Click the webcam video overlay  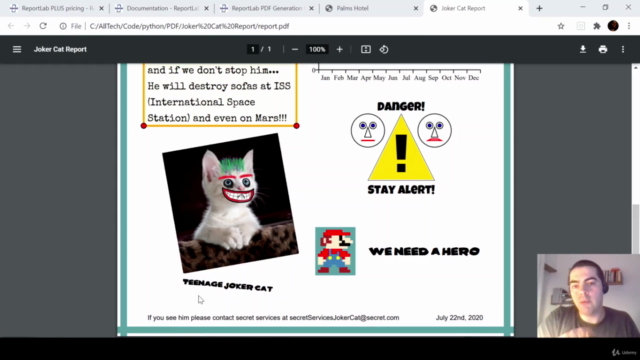[x=589, y=296]
